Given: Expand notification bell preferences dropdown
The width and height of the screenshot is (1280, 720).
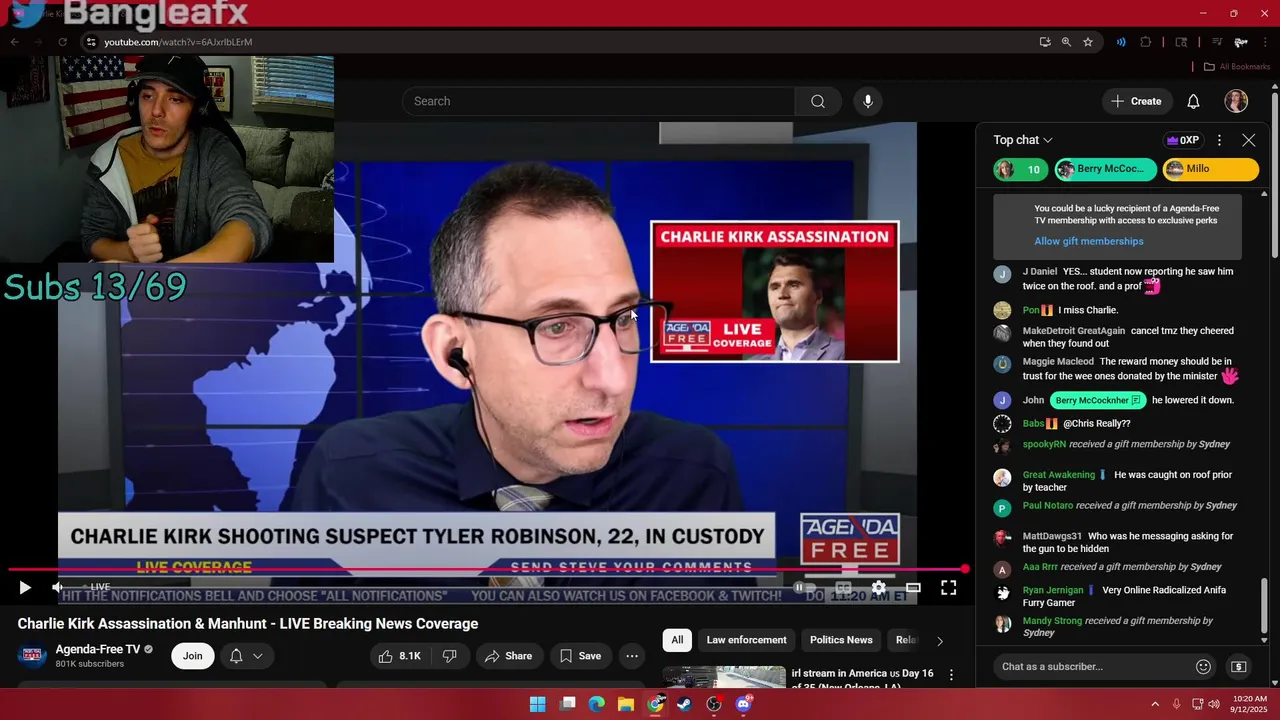Looking at the screenshot, I should pyautogui.click(x=246, y=656).
